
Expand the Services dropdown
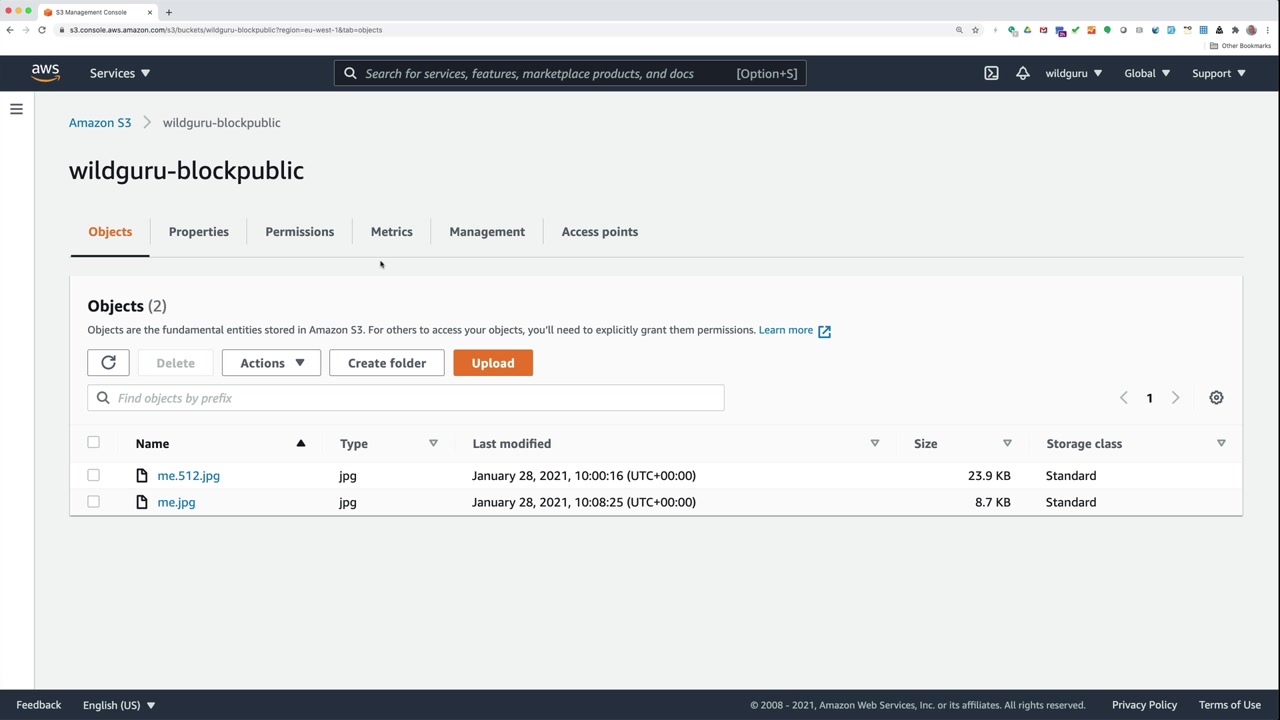click(120, 73)
